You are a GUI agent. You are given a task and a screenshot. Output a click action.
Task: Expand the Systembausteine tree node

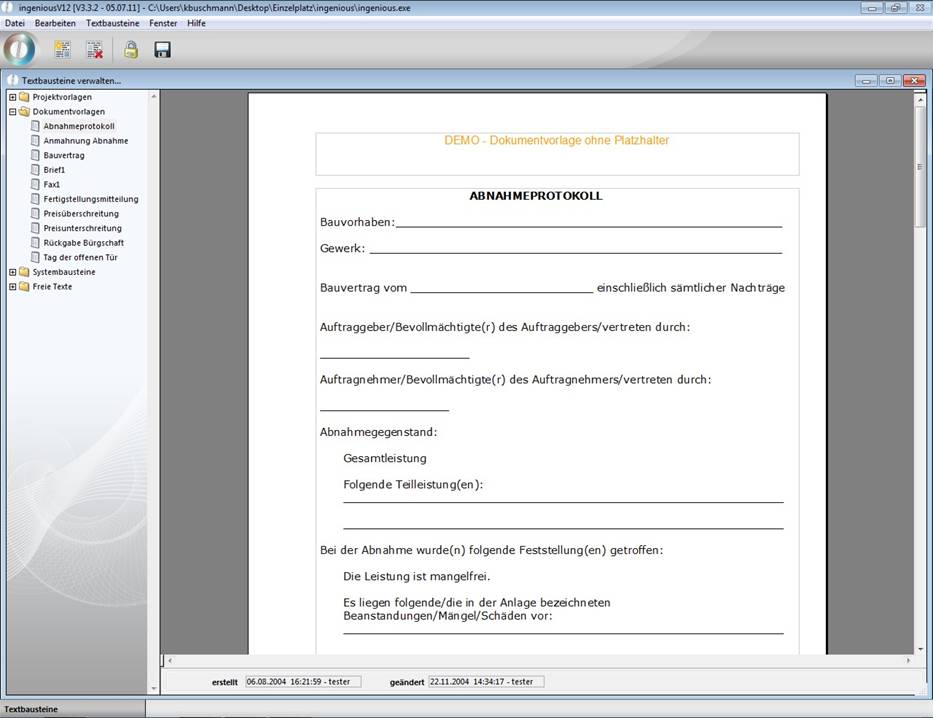click(12, 272)
